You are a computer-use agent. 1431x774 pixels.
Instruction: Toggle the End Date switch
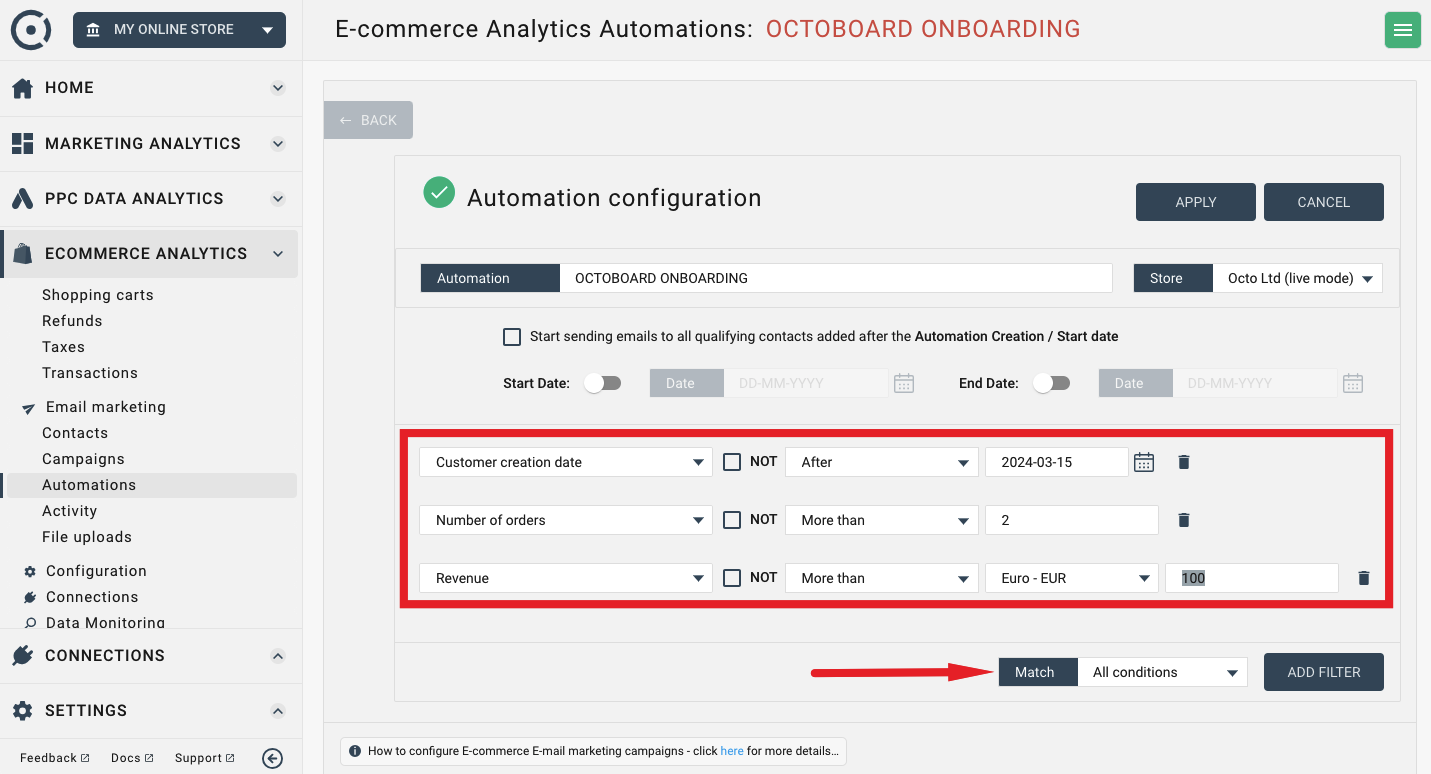tap(1052, 383)
